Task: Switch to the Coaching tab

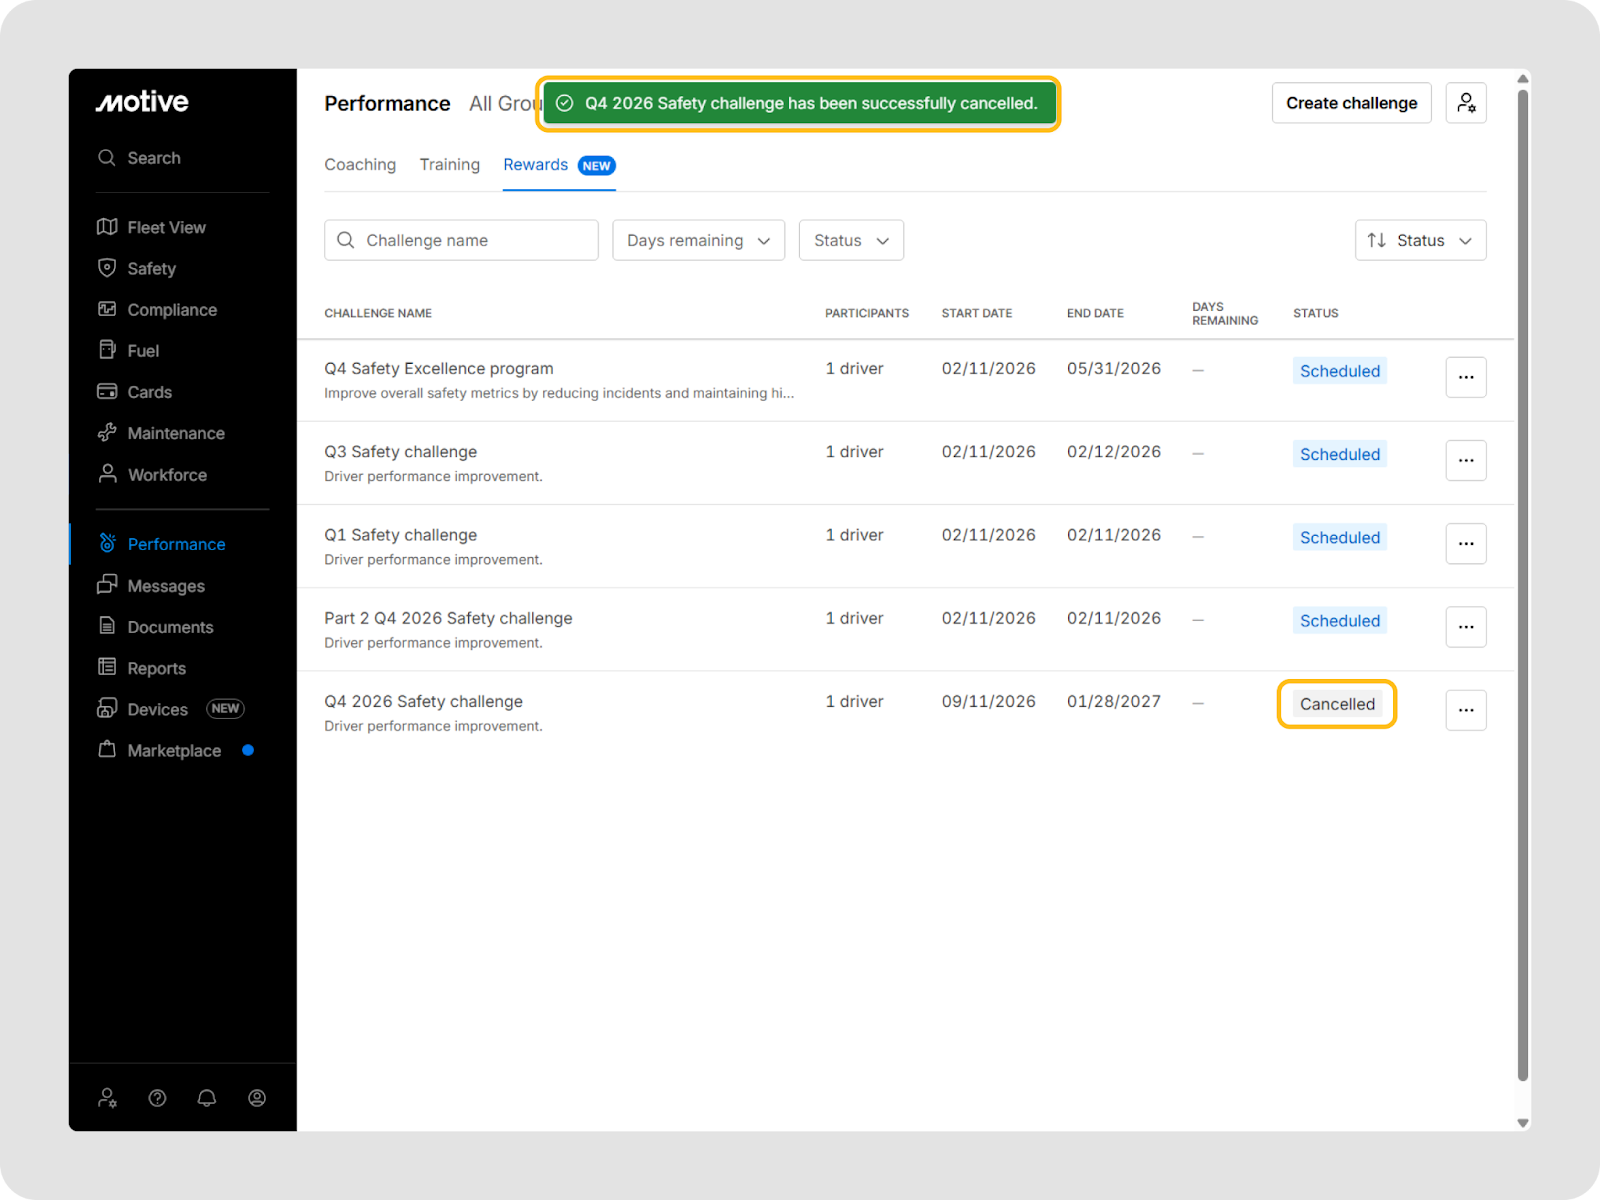Action: [360, 165]
